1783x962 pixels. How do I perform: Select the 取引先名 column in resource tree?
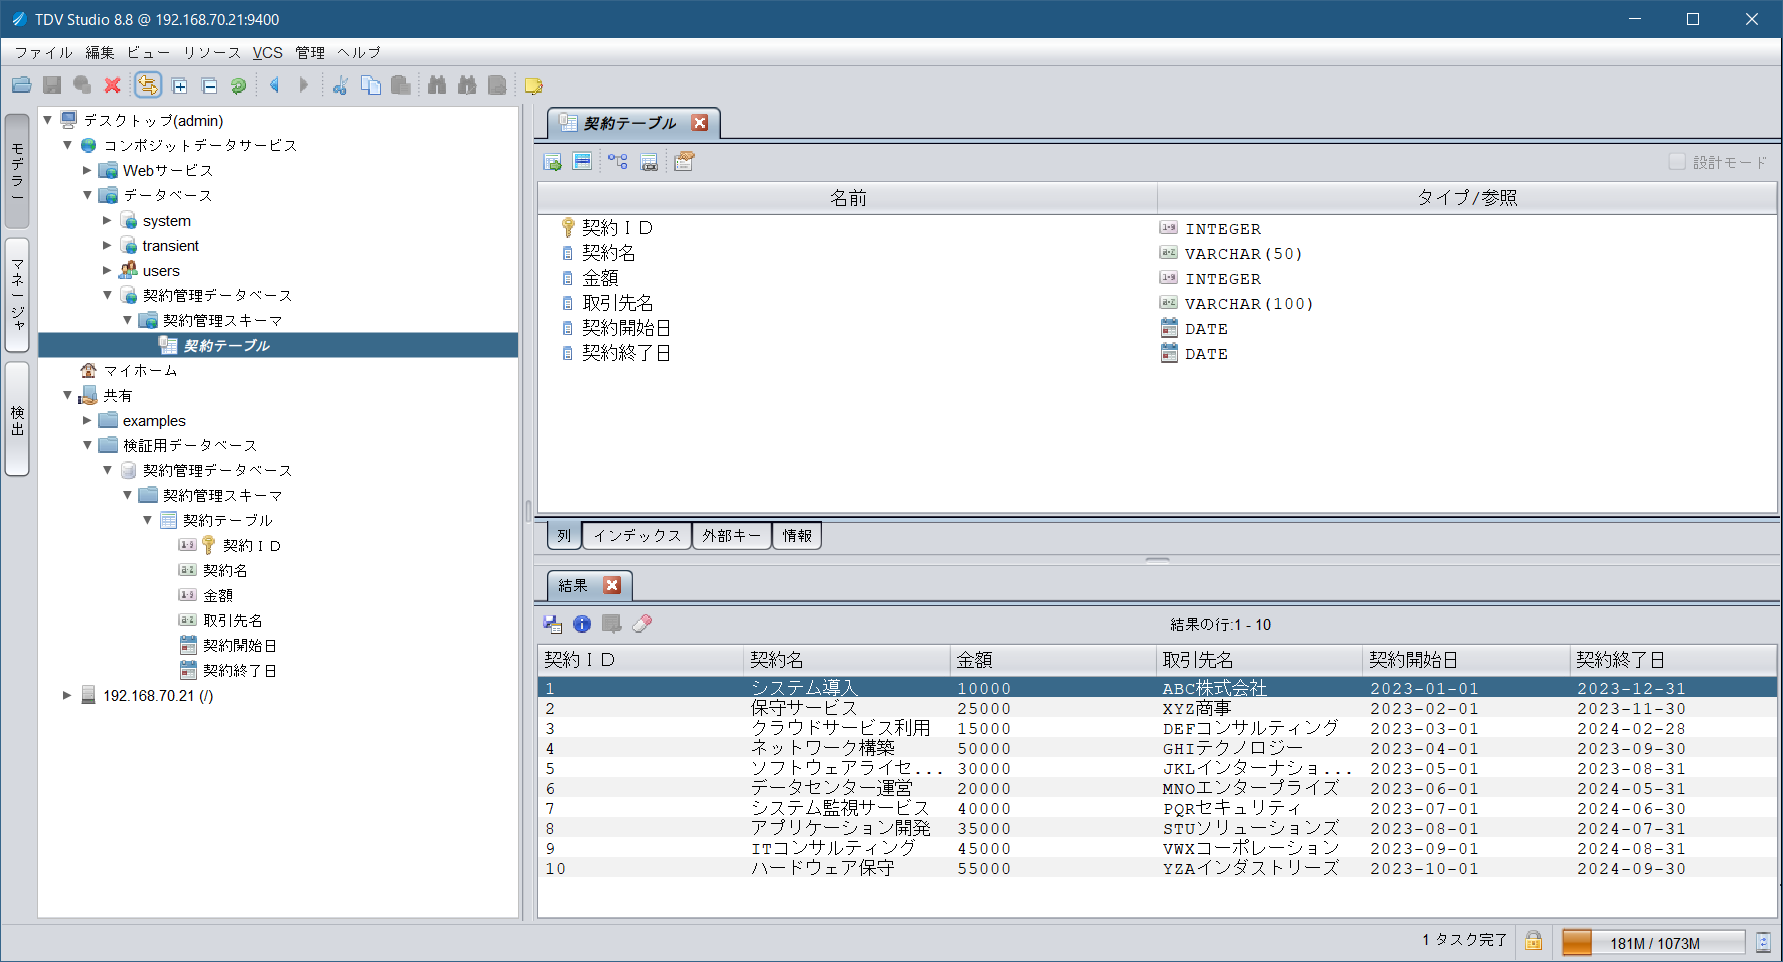pyautogui.click(x=232, y=620)
